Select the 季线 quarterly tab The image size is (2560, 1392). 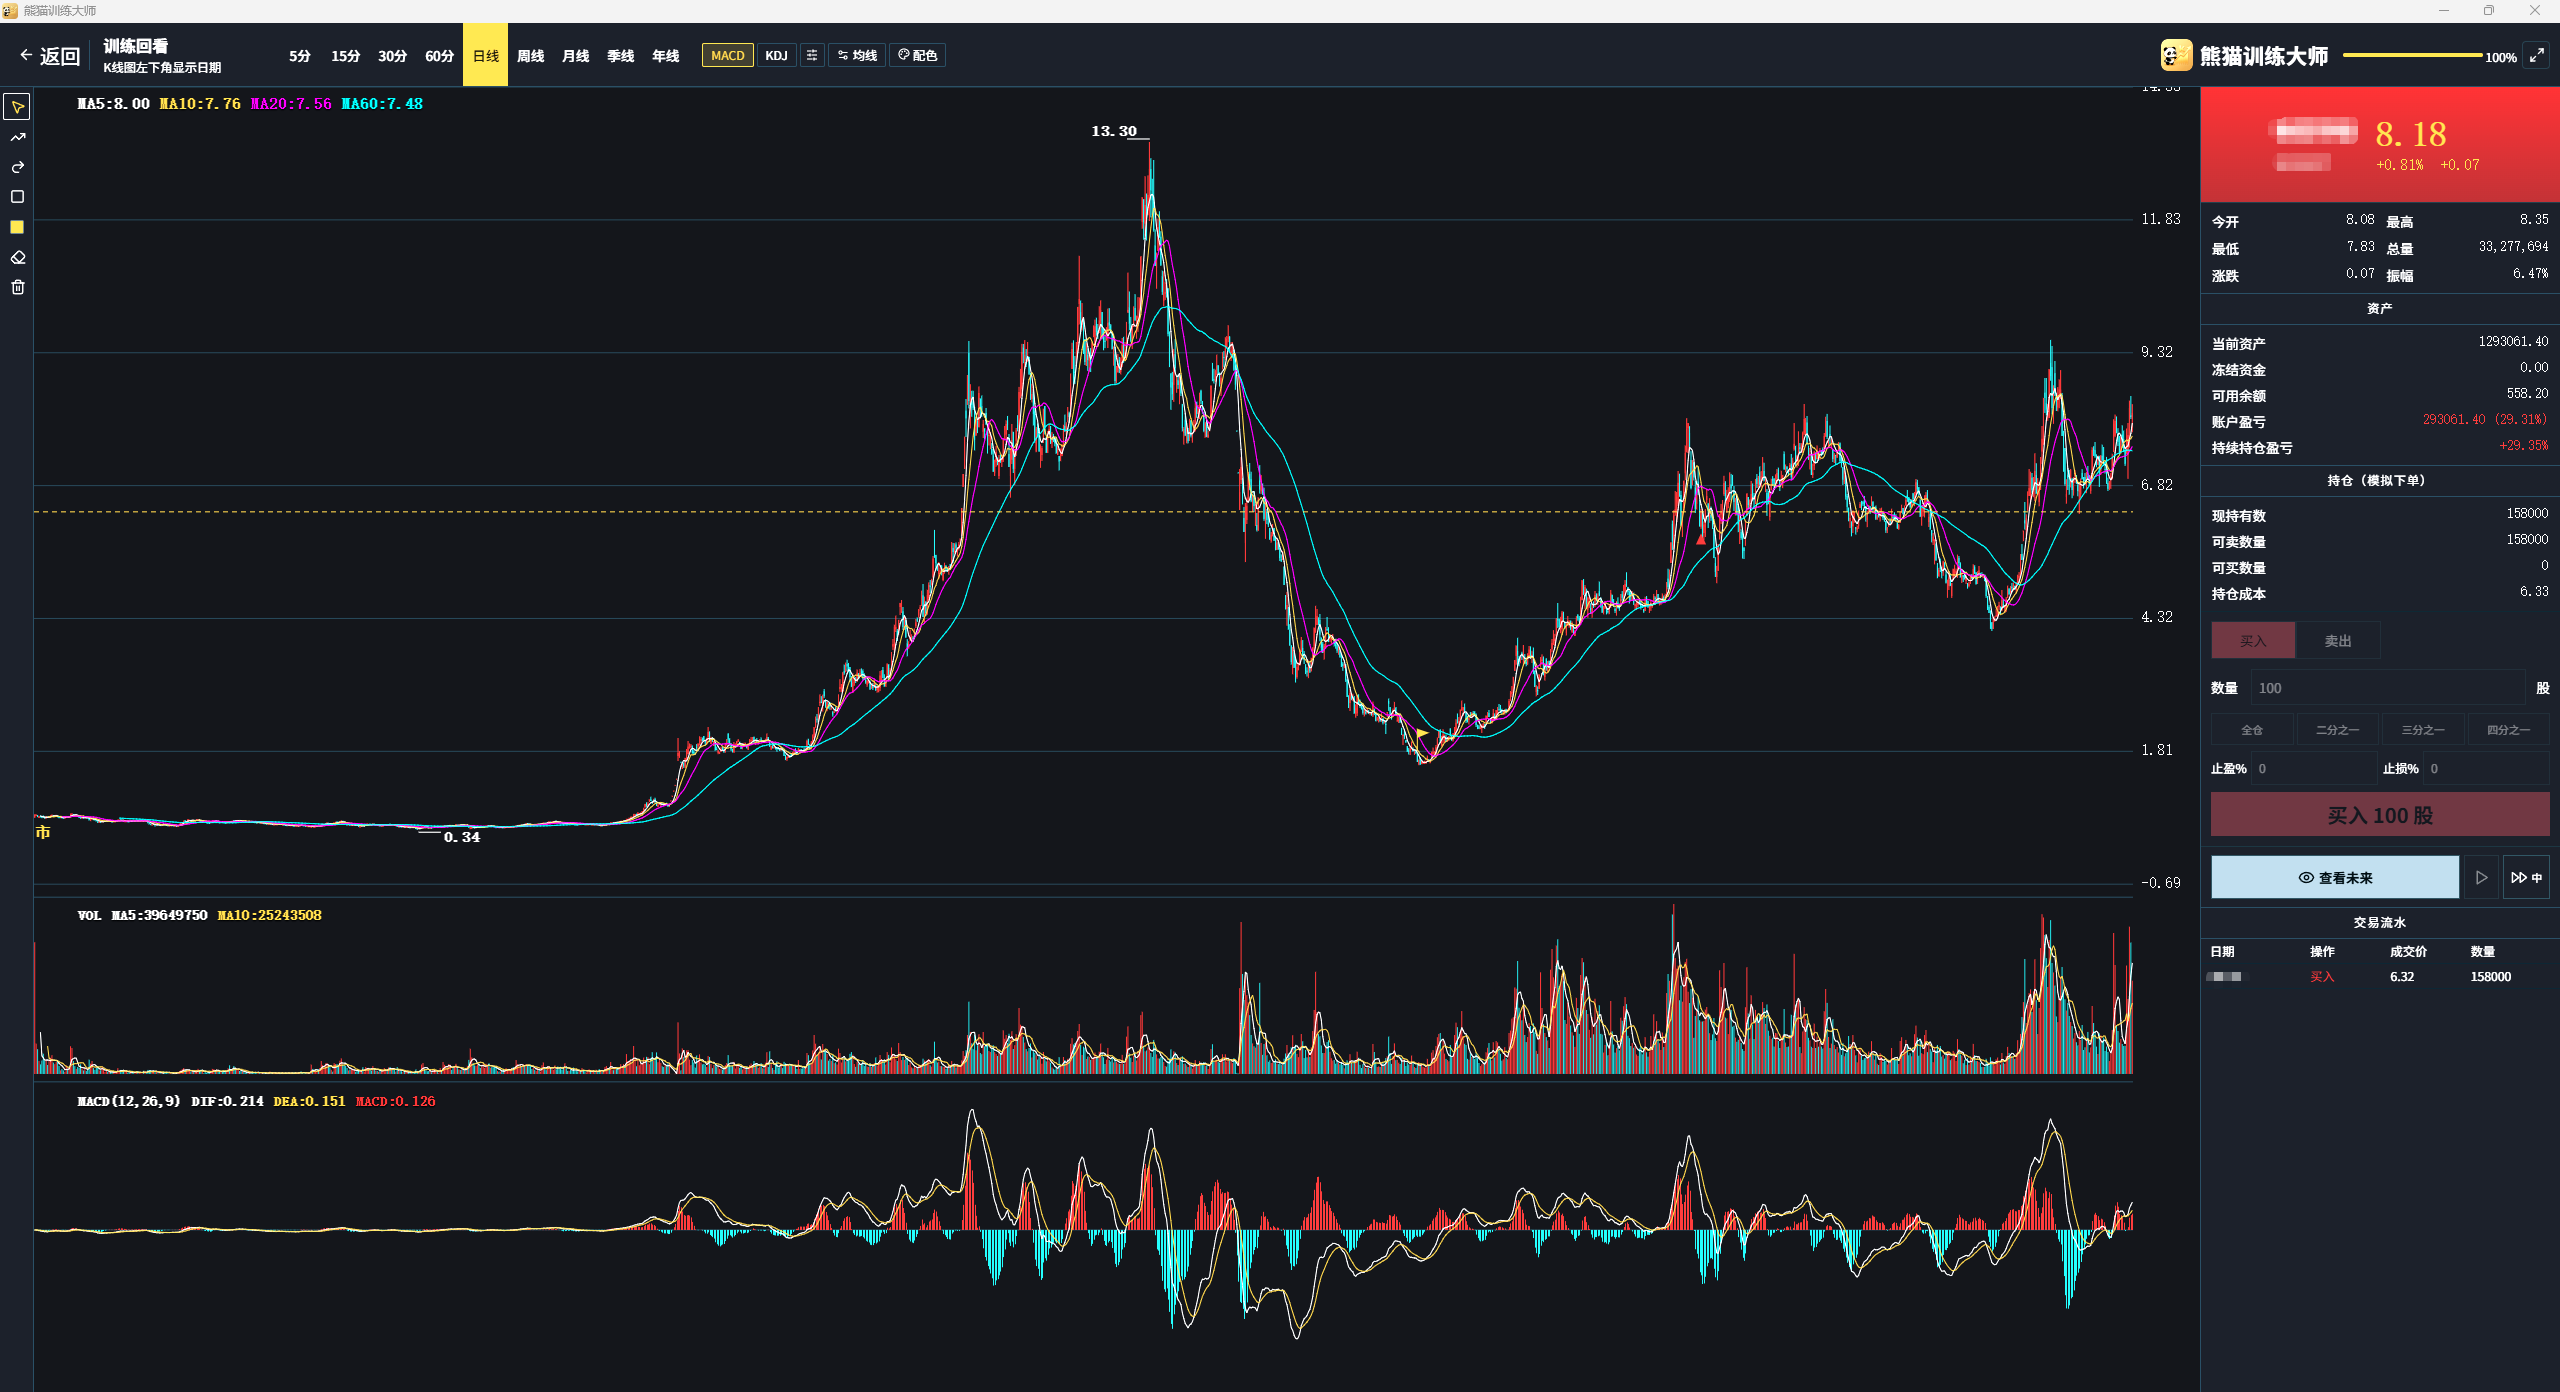click(620, 56)
